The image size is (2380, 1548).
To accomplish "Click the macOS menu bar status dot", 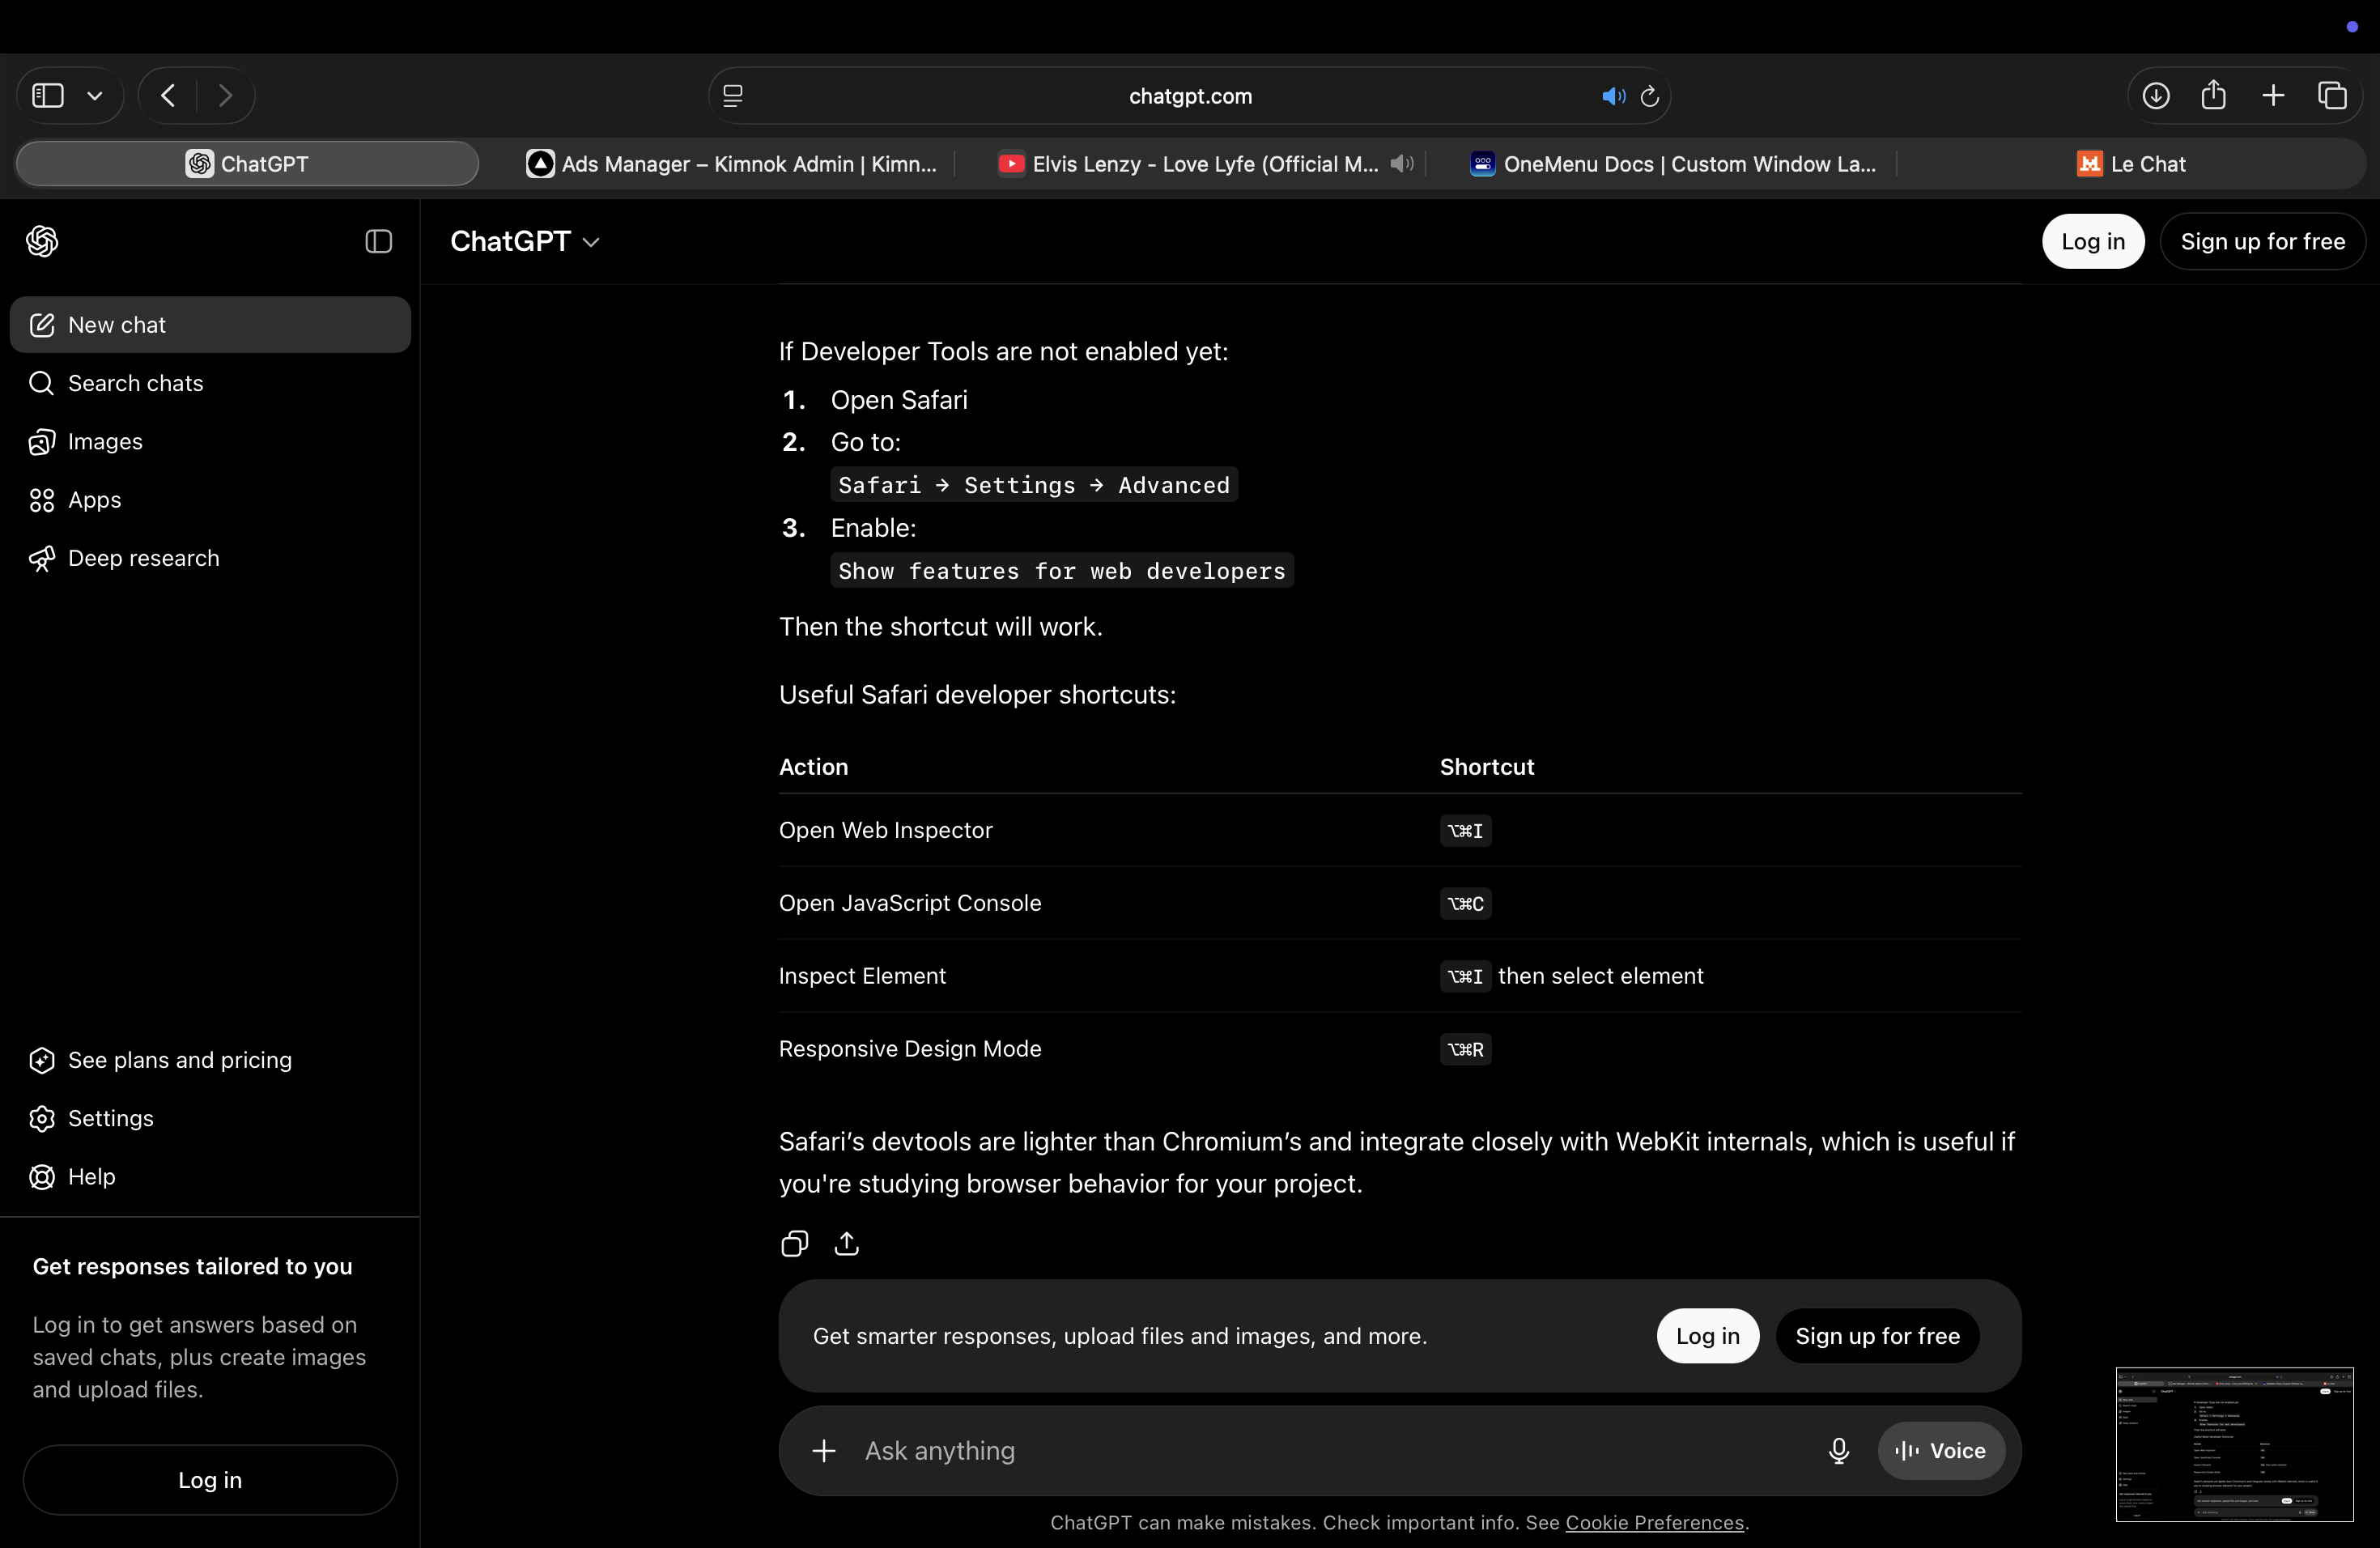I will (2352, 27).
